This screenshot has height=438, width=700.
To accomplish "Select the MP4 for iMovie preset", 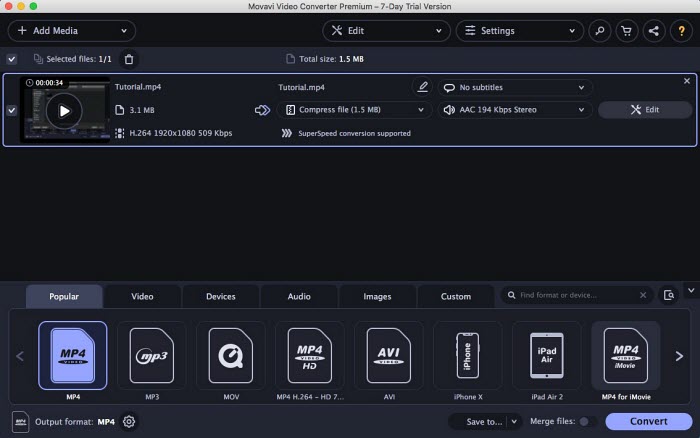I will click(626, 355).
